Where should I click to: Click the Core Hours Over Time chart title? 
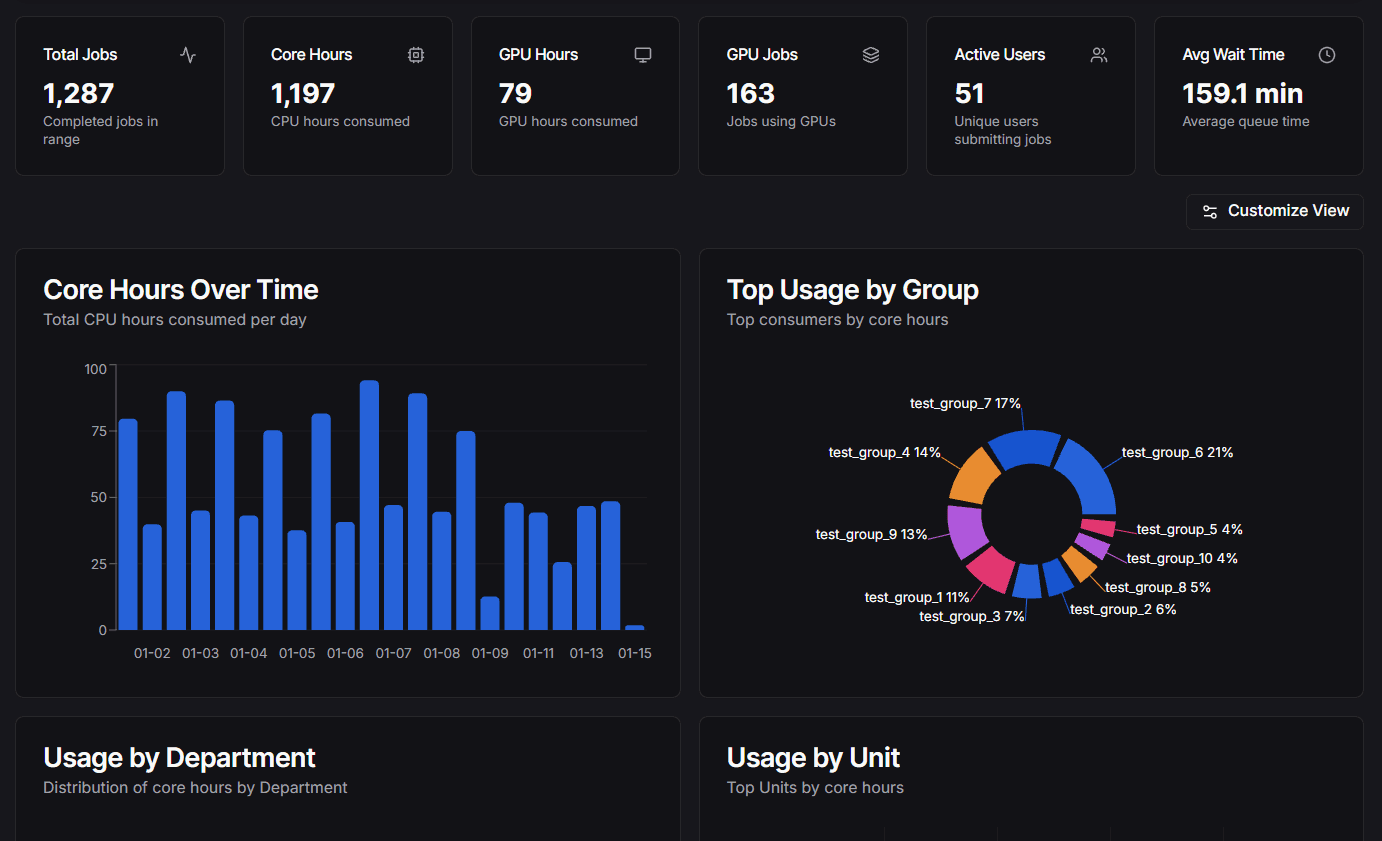click(180, 289)
